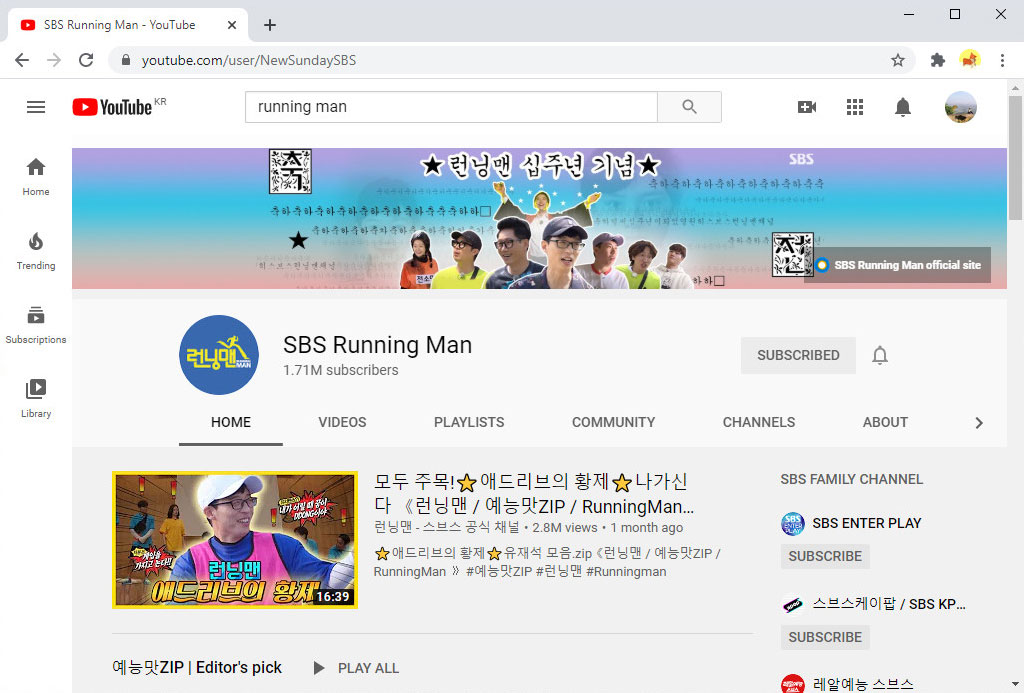The height and width of the screenshot is (693, 1024).
Task: Open the Chrome profile avatar icon
Action: pyautogui.click(x=970, y=60)
